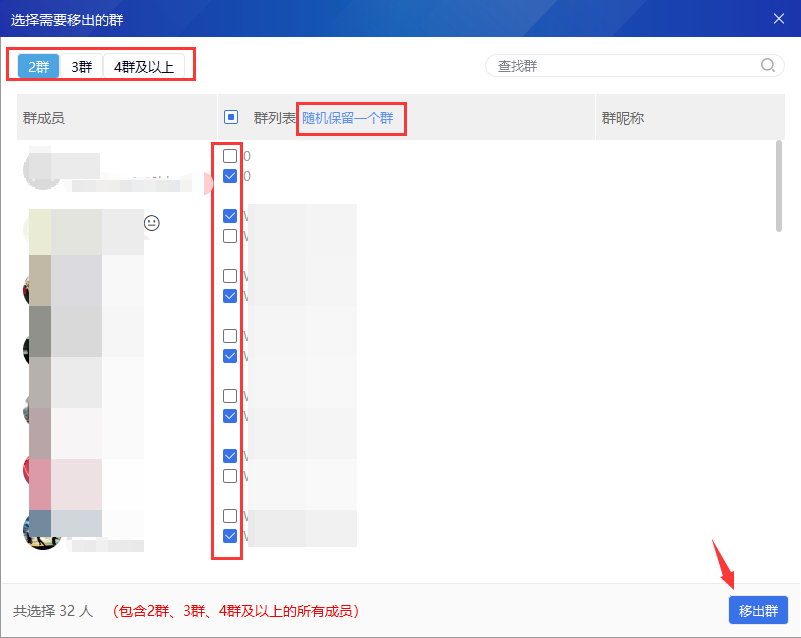Open the 4群及以上 tab

[144, 66]
